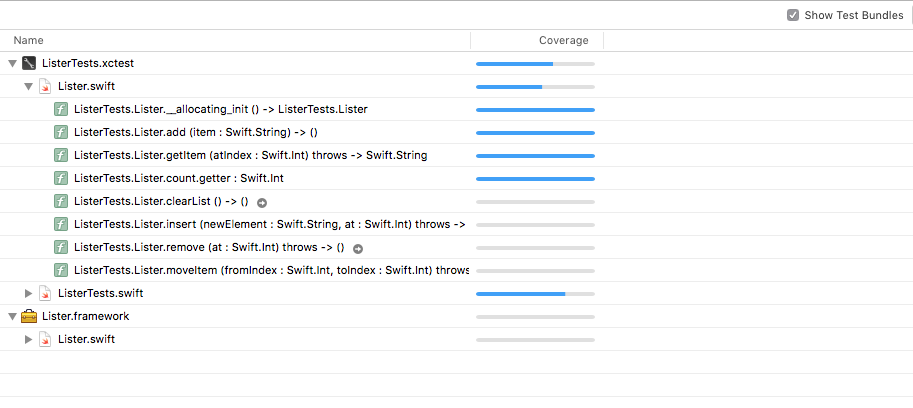Image resolution: width=913 pixels, height=408 pixels.
Task: Click the Name column header
Action: pos(29,40)
